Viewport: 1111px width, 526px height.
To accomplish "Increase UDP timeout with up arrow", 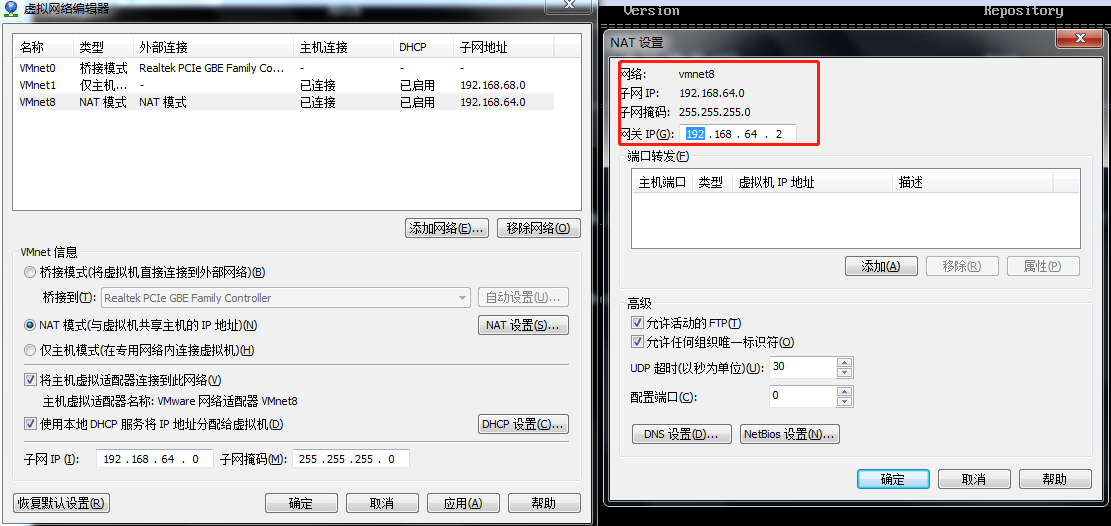I will click(x=844, y=362).
